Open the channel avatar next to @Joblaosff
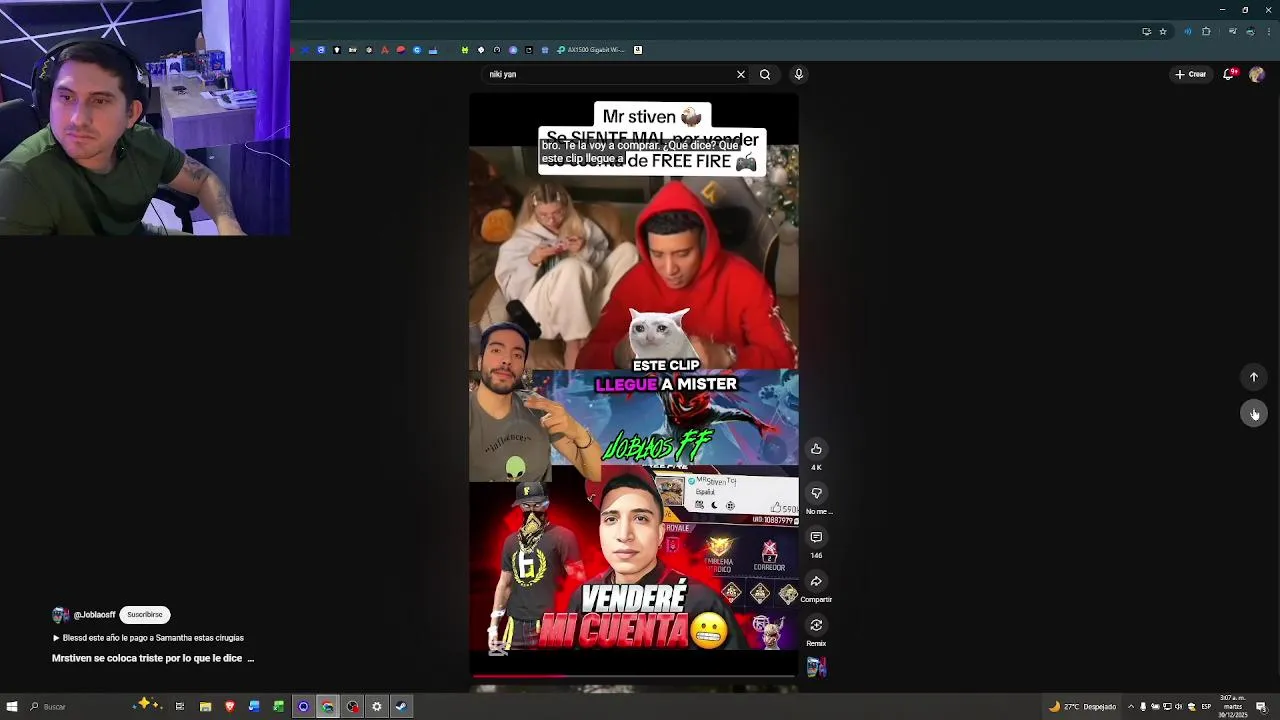The image size is (1280, 720). tap(60, 615)
